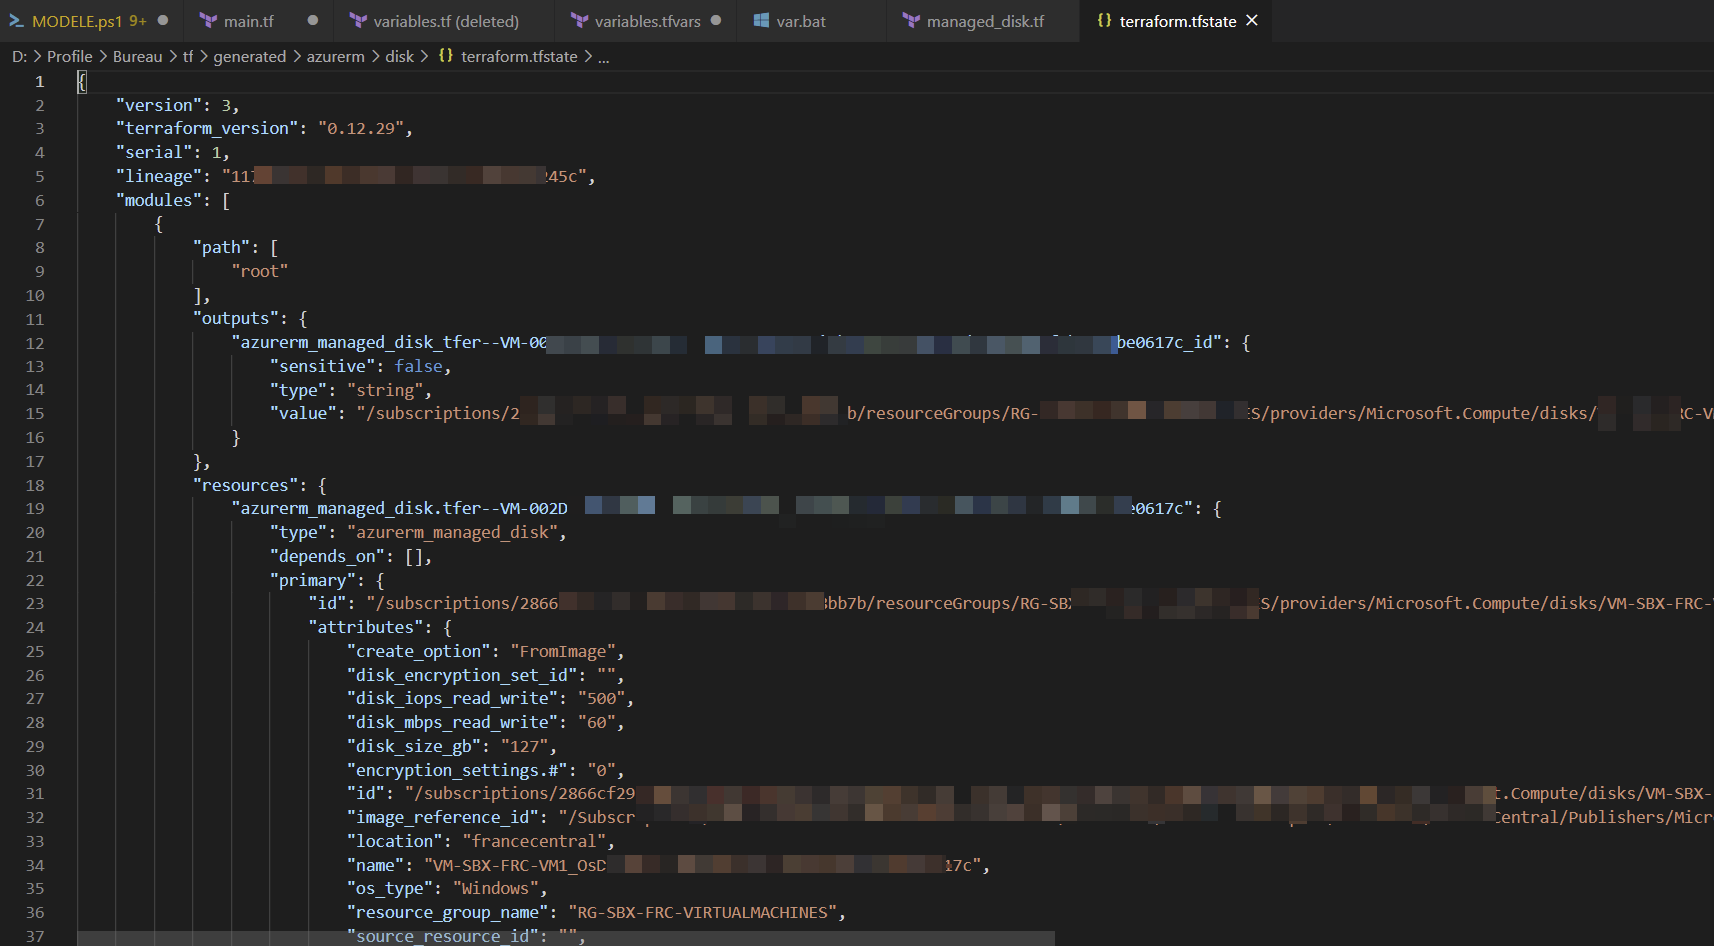The width and height of the screenshot is (1714, 946).
Task: Click the "azurerm_managed_disk" type value
Action: (x=453, y=533)
